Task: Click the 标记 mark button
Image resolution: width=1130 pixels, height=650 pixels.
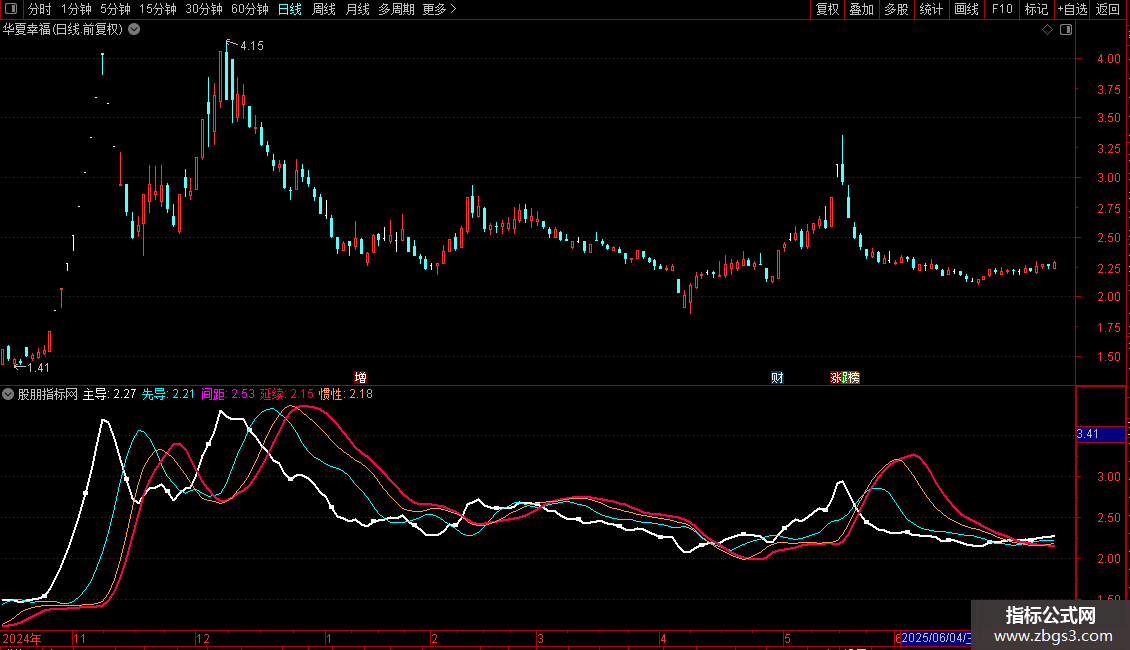Action: [1036, 9]
